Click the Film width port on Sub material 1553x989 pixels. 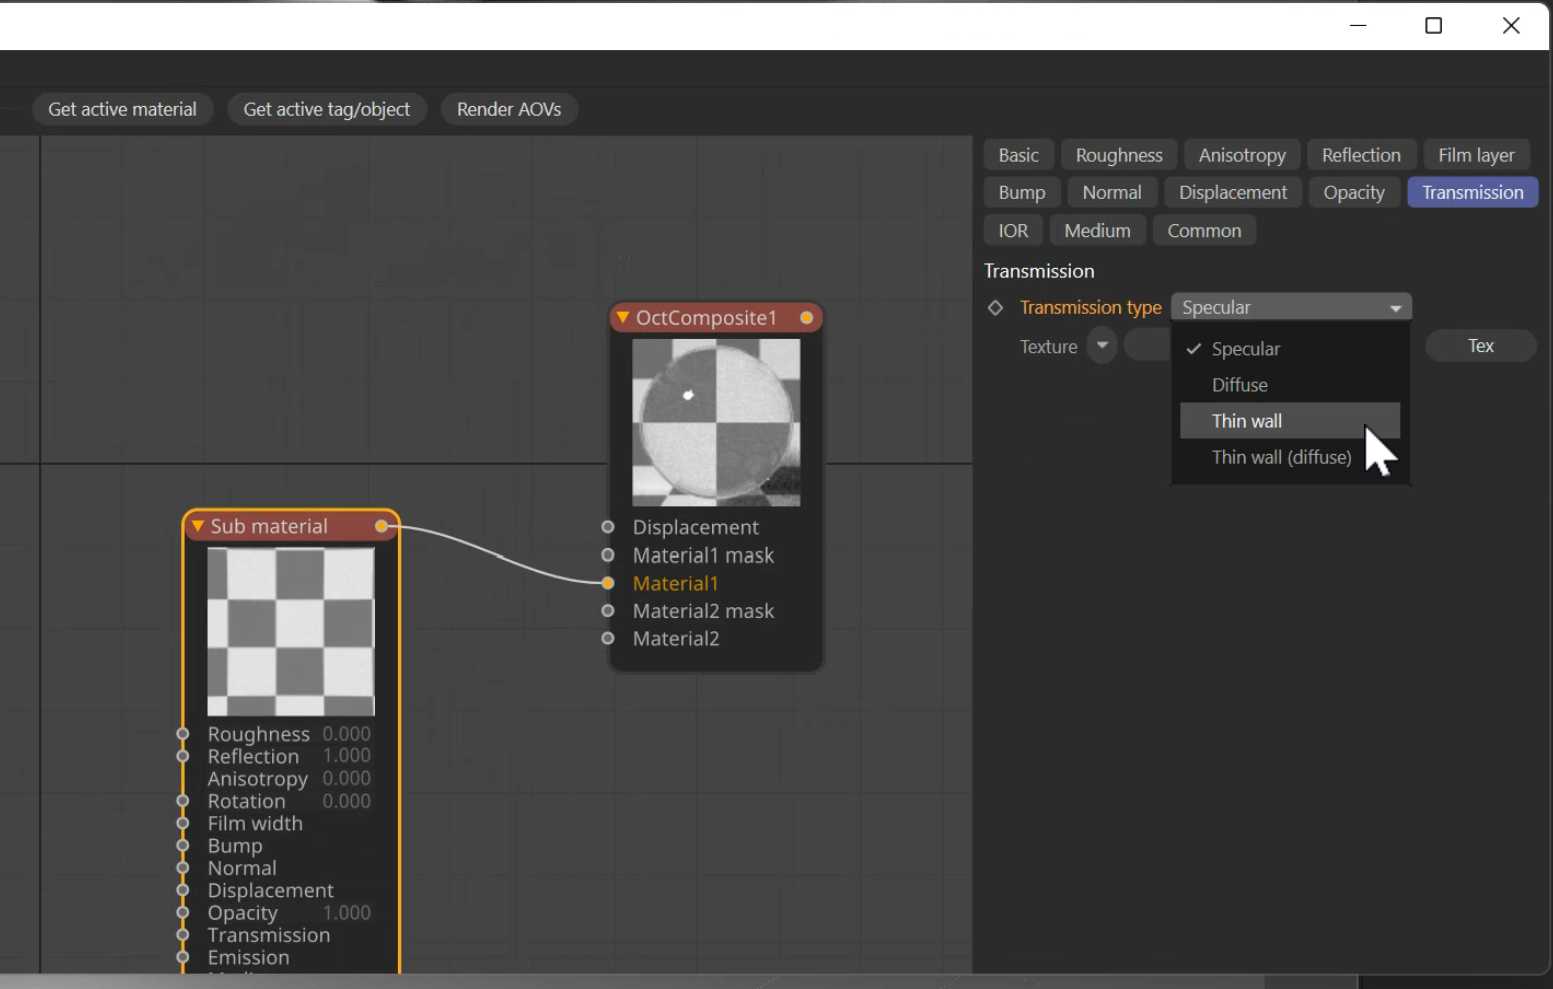tap(182, 823)
